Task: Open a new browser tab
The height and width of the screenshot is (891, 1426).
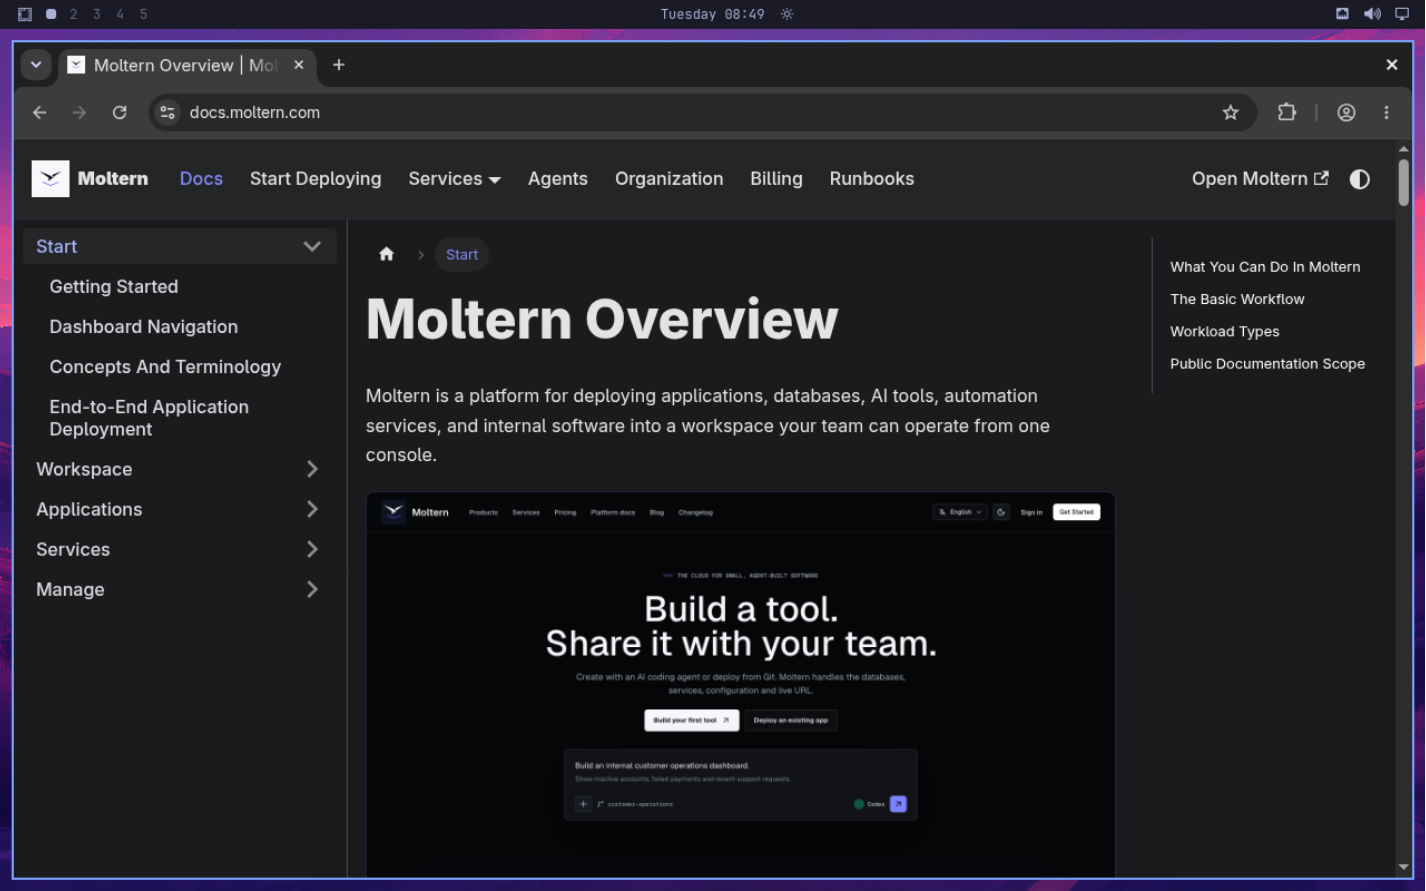Action: click(x=339, y=65)
